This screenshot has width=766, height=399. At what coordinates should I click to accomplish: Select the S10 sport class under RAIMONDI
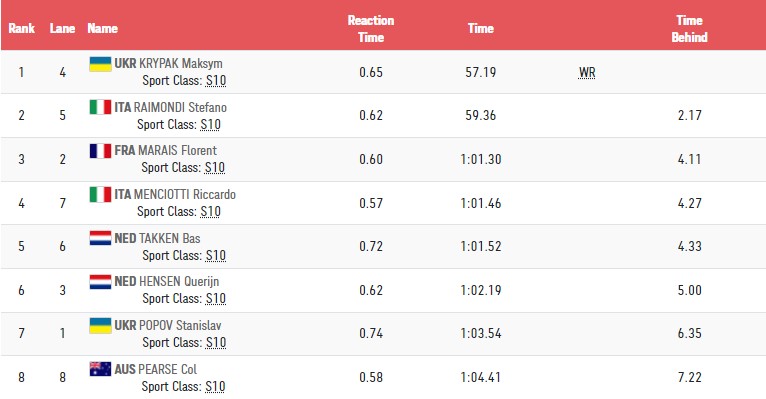[211, 125]
